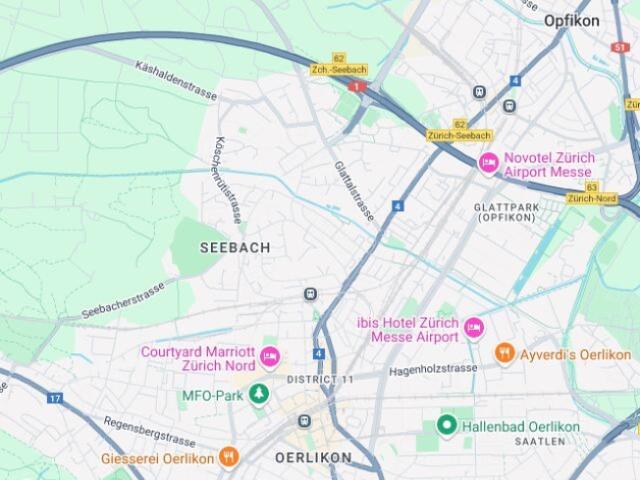The height and width of the screenshot is (480, 640).
Task: Click the Oerlikon railway station icon
Action: point(304,421)
